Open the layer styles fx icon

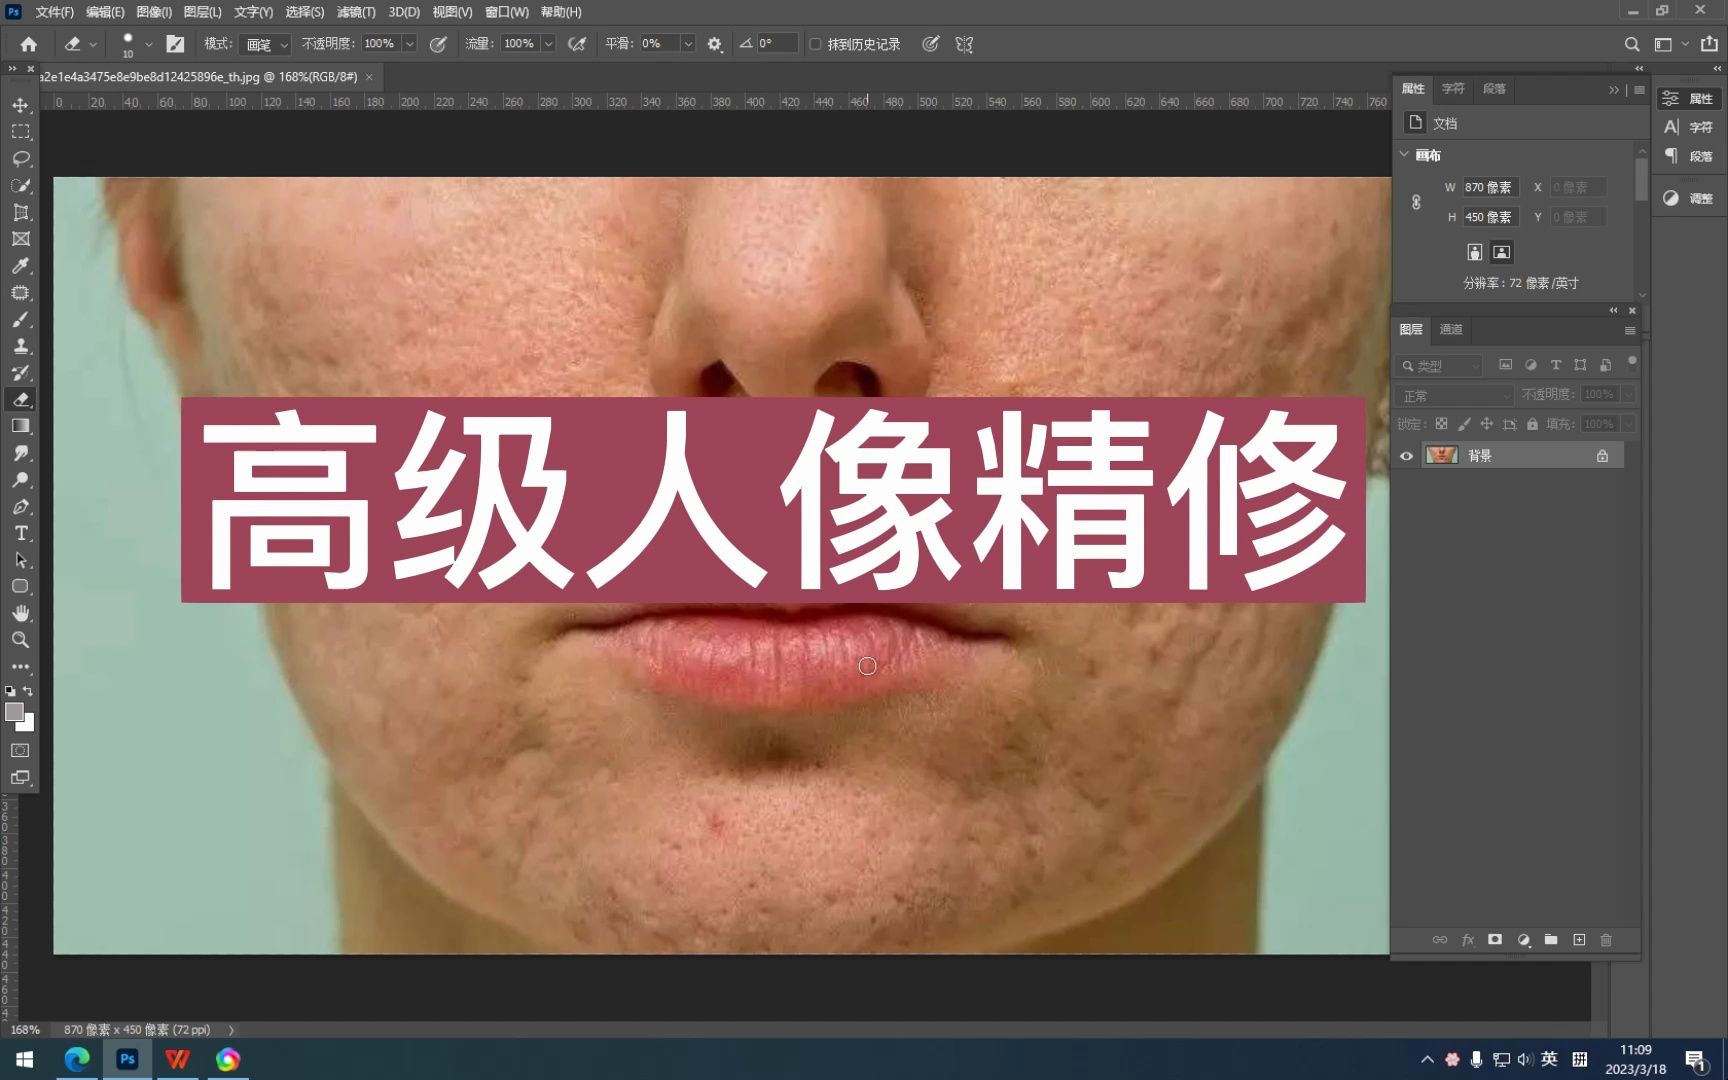pyautogui.click(x=1468, y=940)
